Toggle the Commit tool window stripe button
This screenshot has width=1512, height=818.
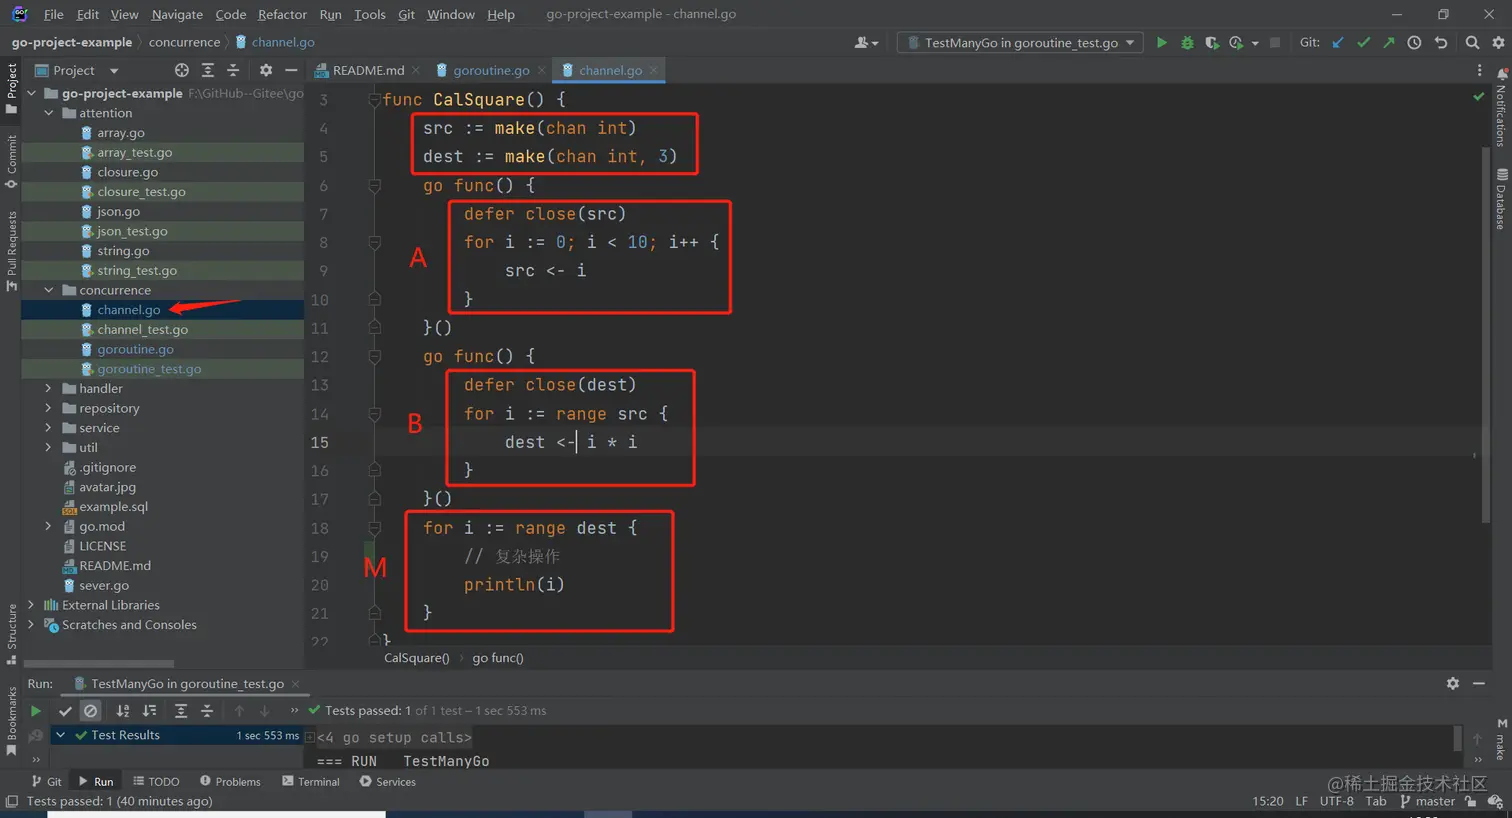pyautogui.click(x=12, y=162)
